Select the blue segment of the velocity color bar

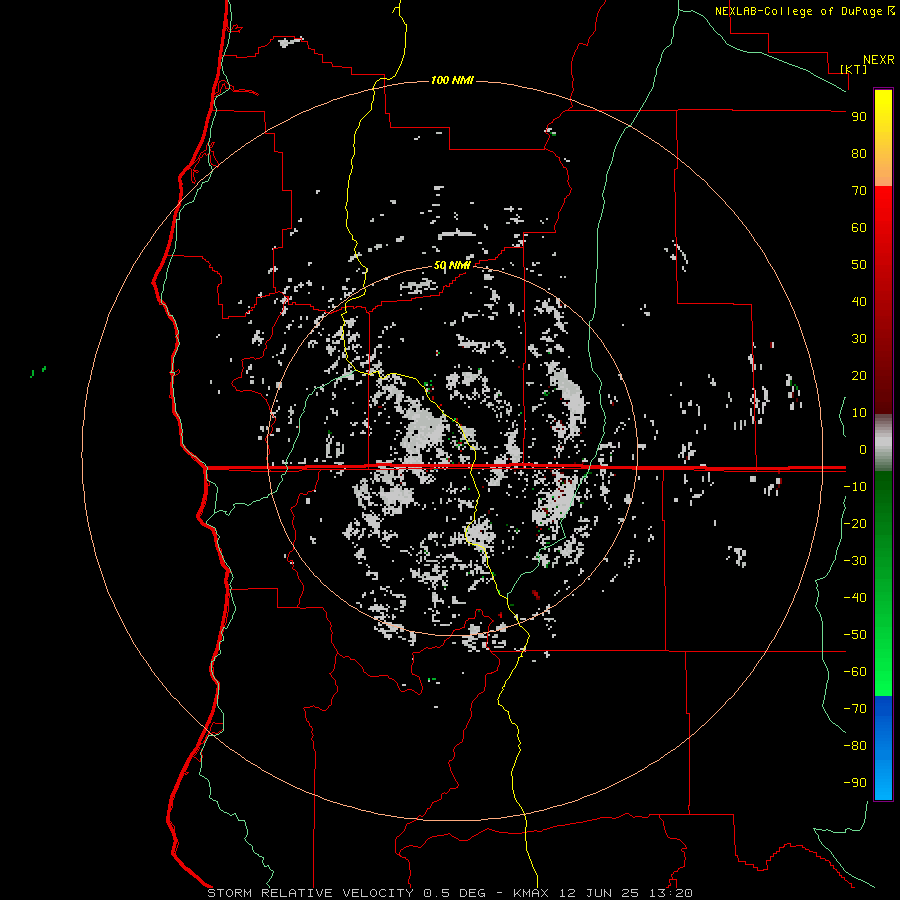coord(883,748)
